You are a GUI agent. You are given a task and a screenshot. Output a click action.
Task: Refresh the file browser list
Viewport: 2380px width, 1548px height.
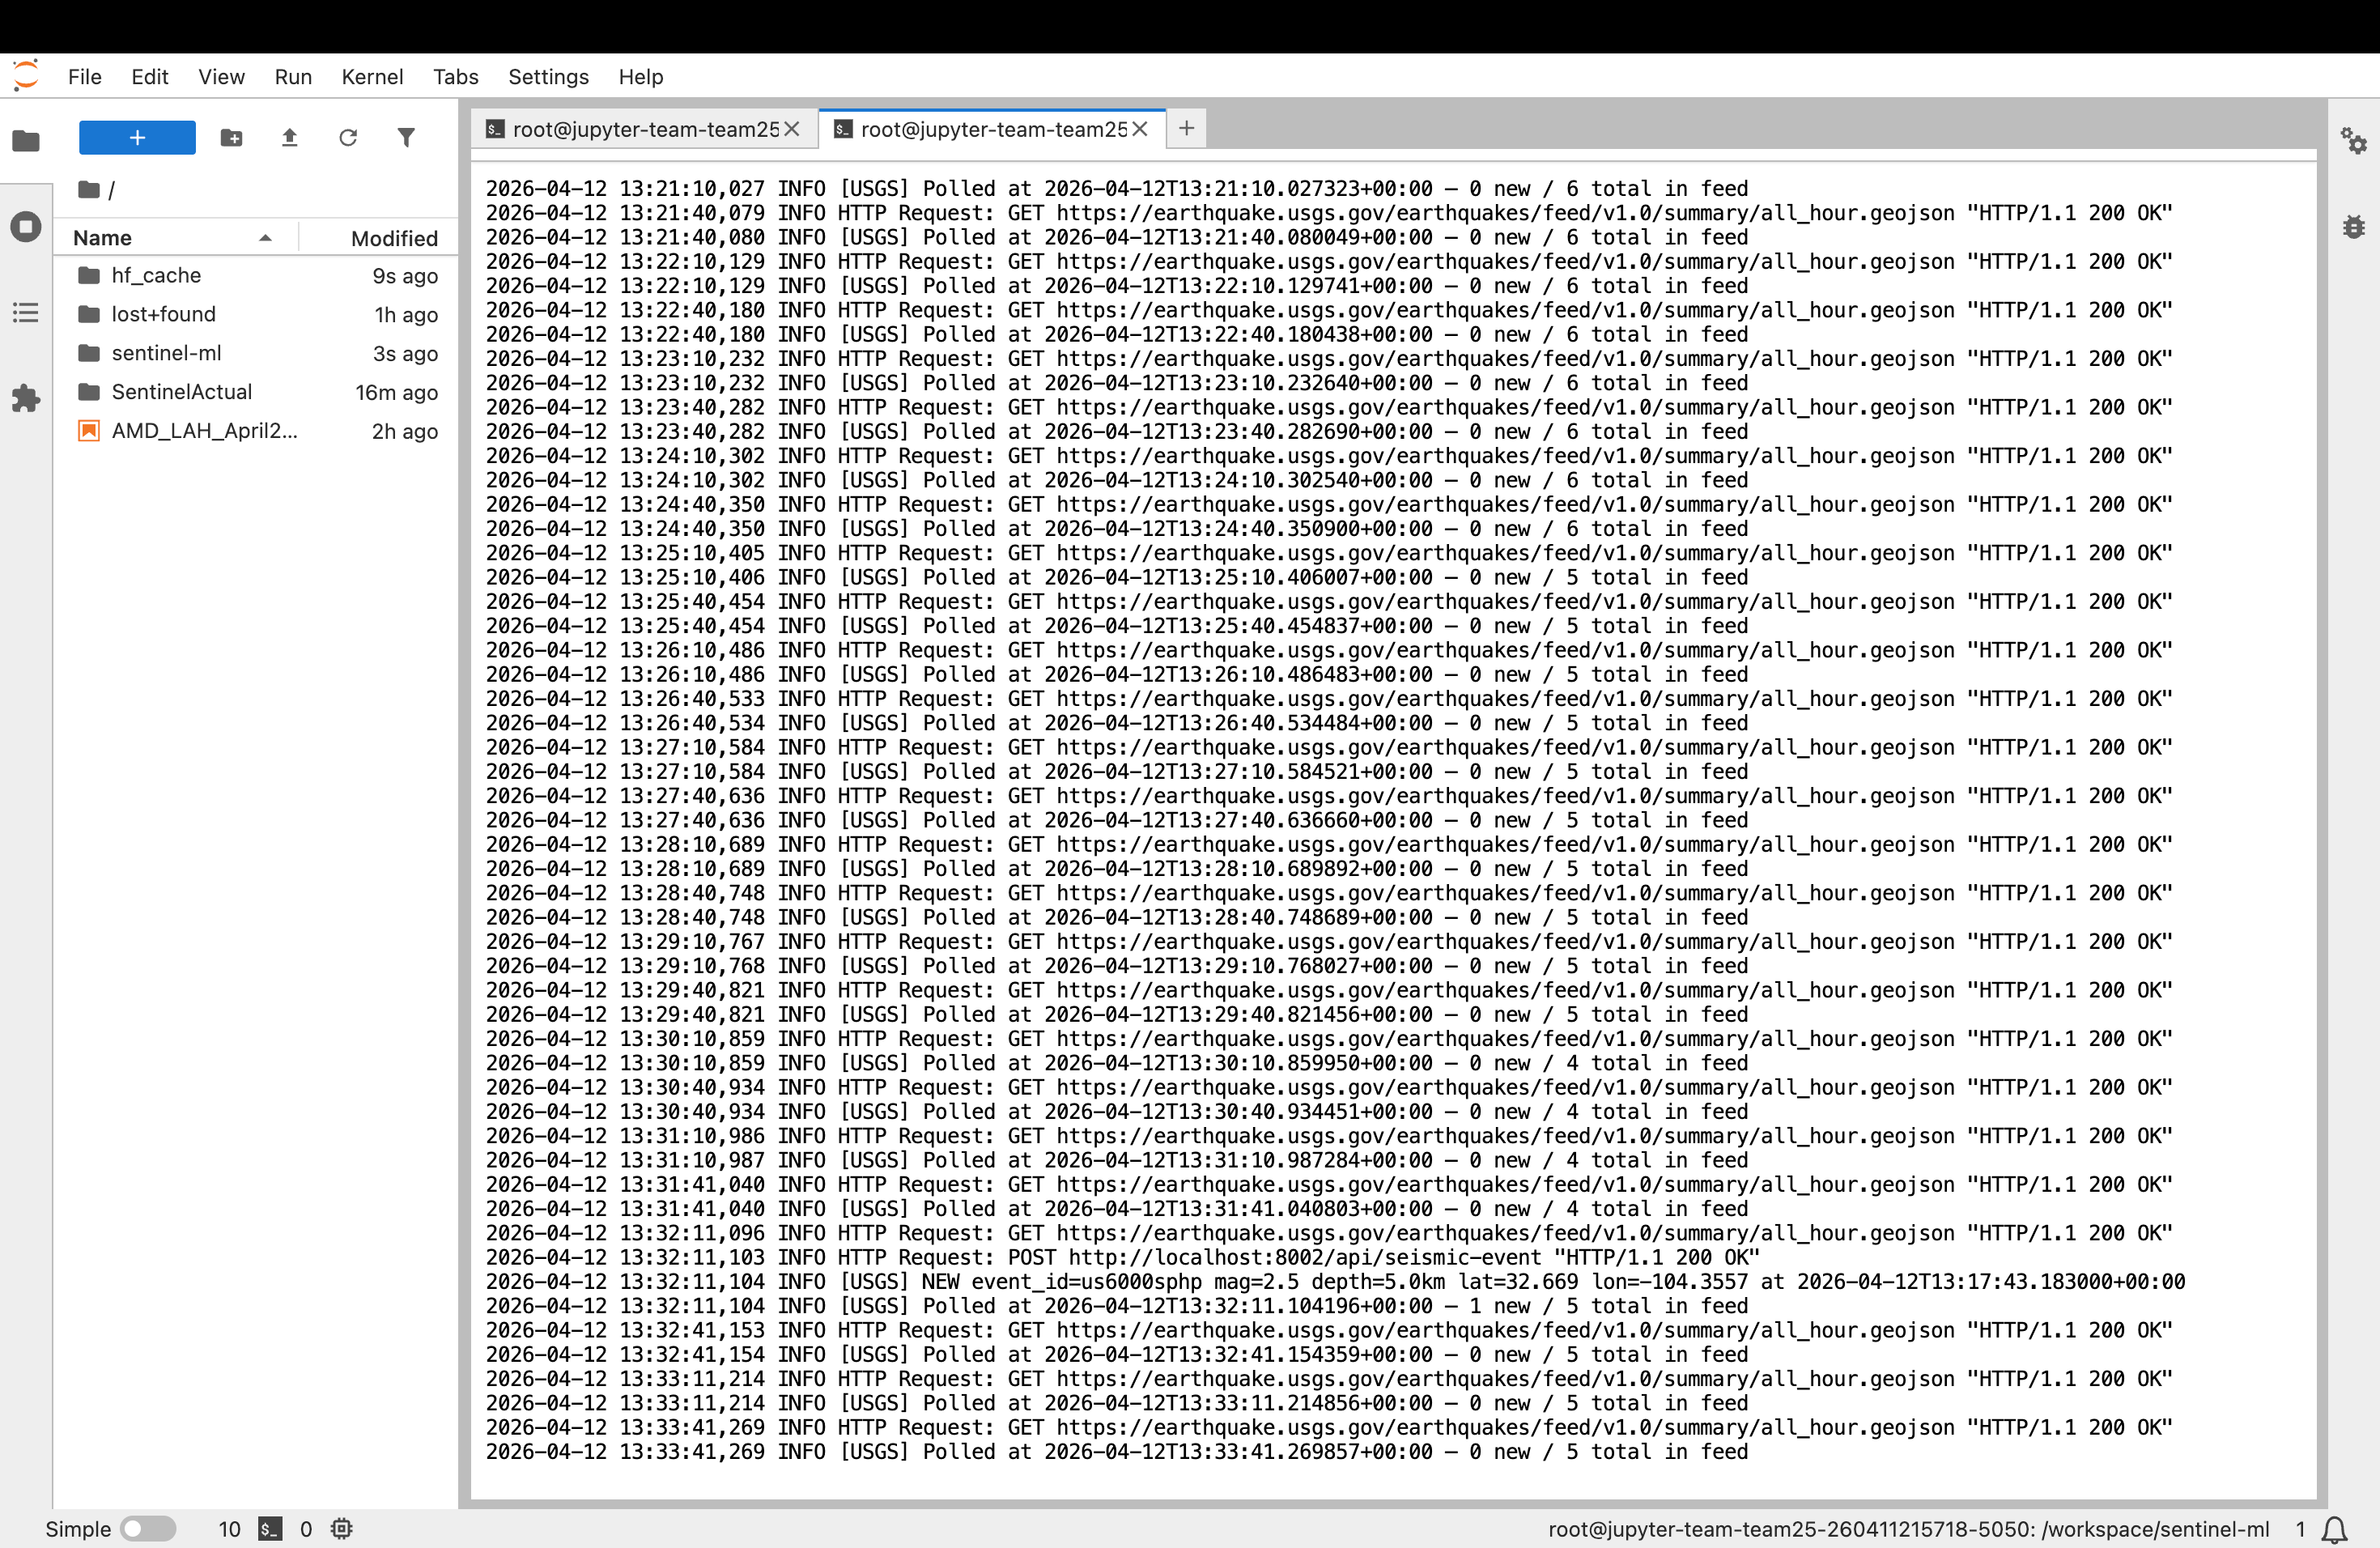pos(347,138)
